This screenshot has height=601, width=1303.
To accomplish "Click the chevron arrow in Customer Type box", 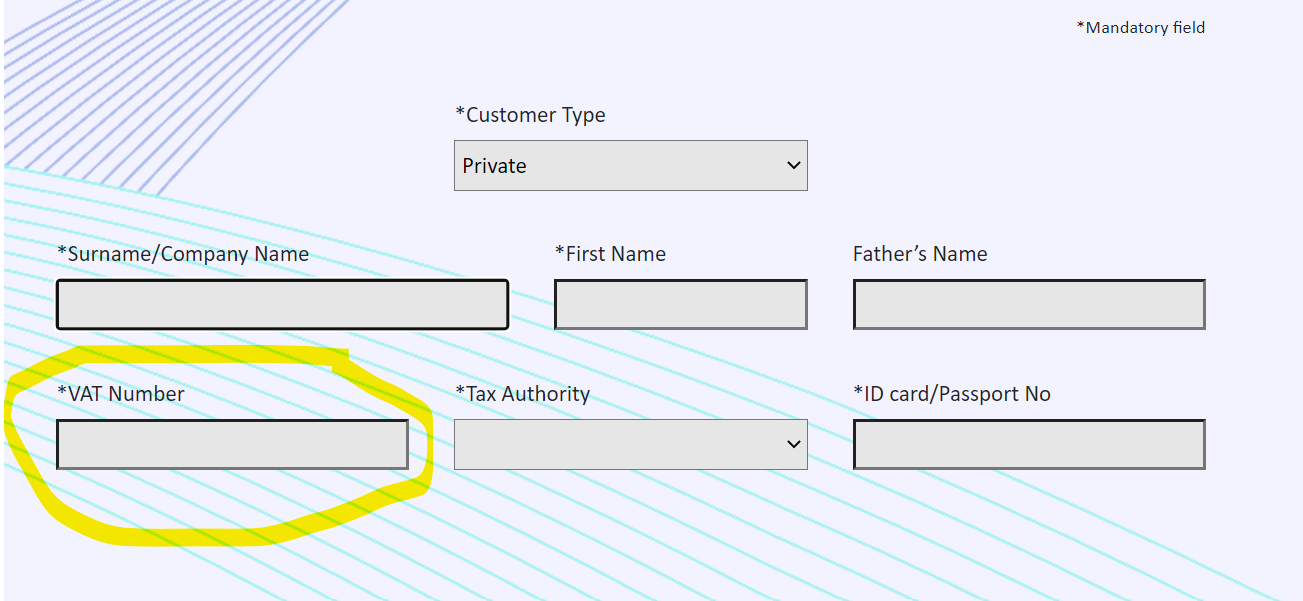I will (x=794, y=166).
